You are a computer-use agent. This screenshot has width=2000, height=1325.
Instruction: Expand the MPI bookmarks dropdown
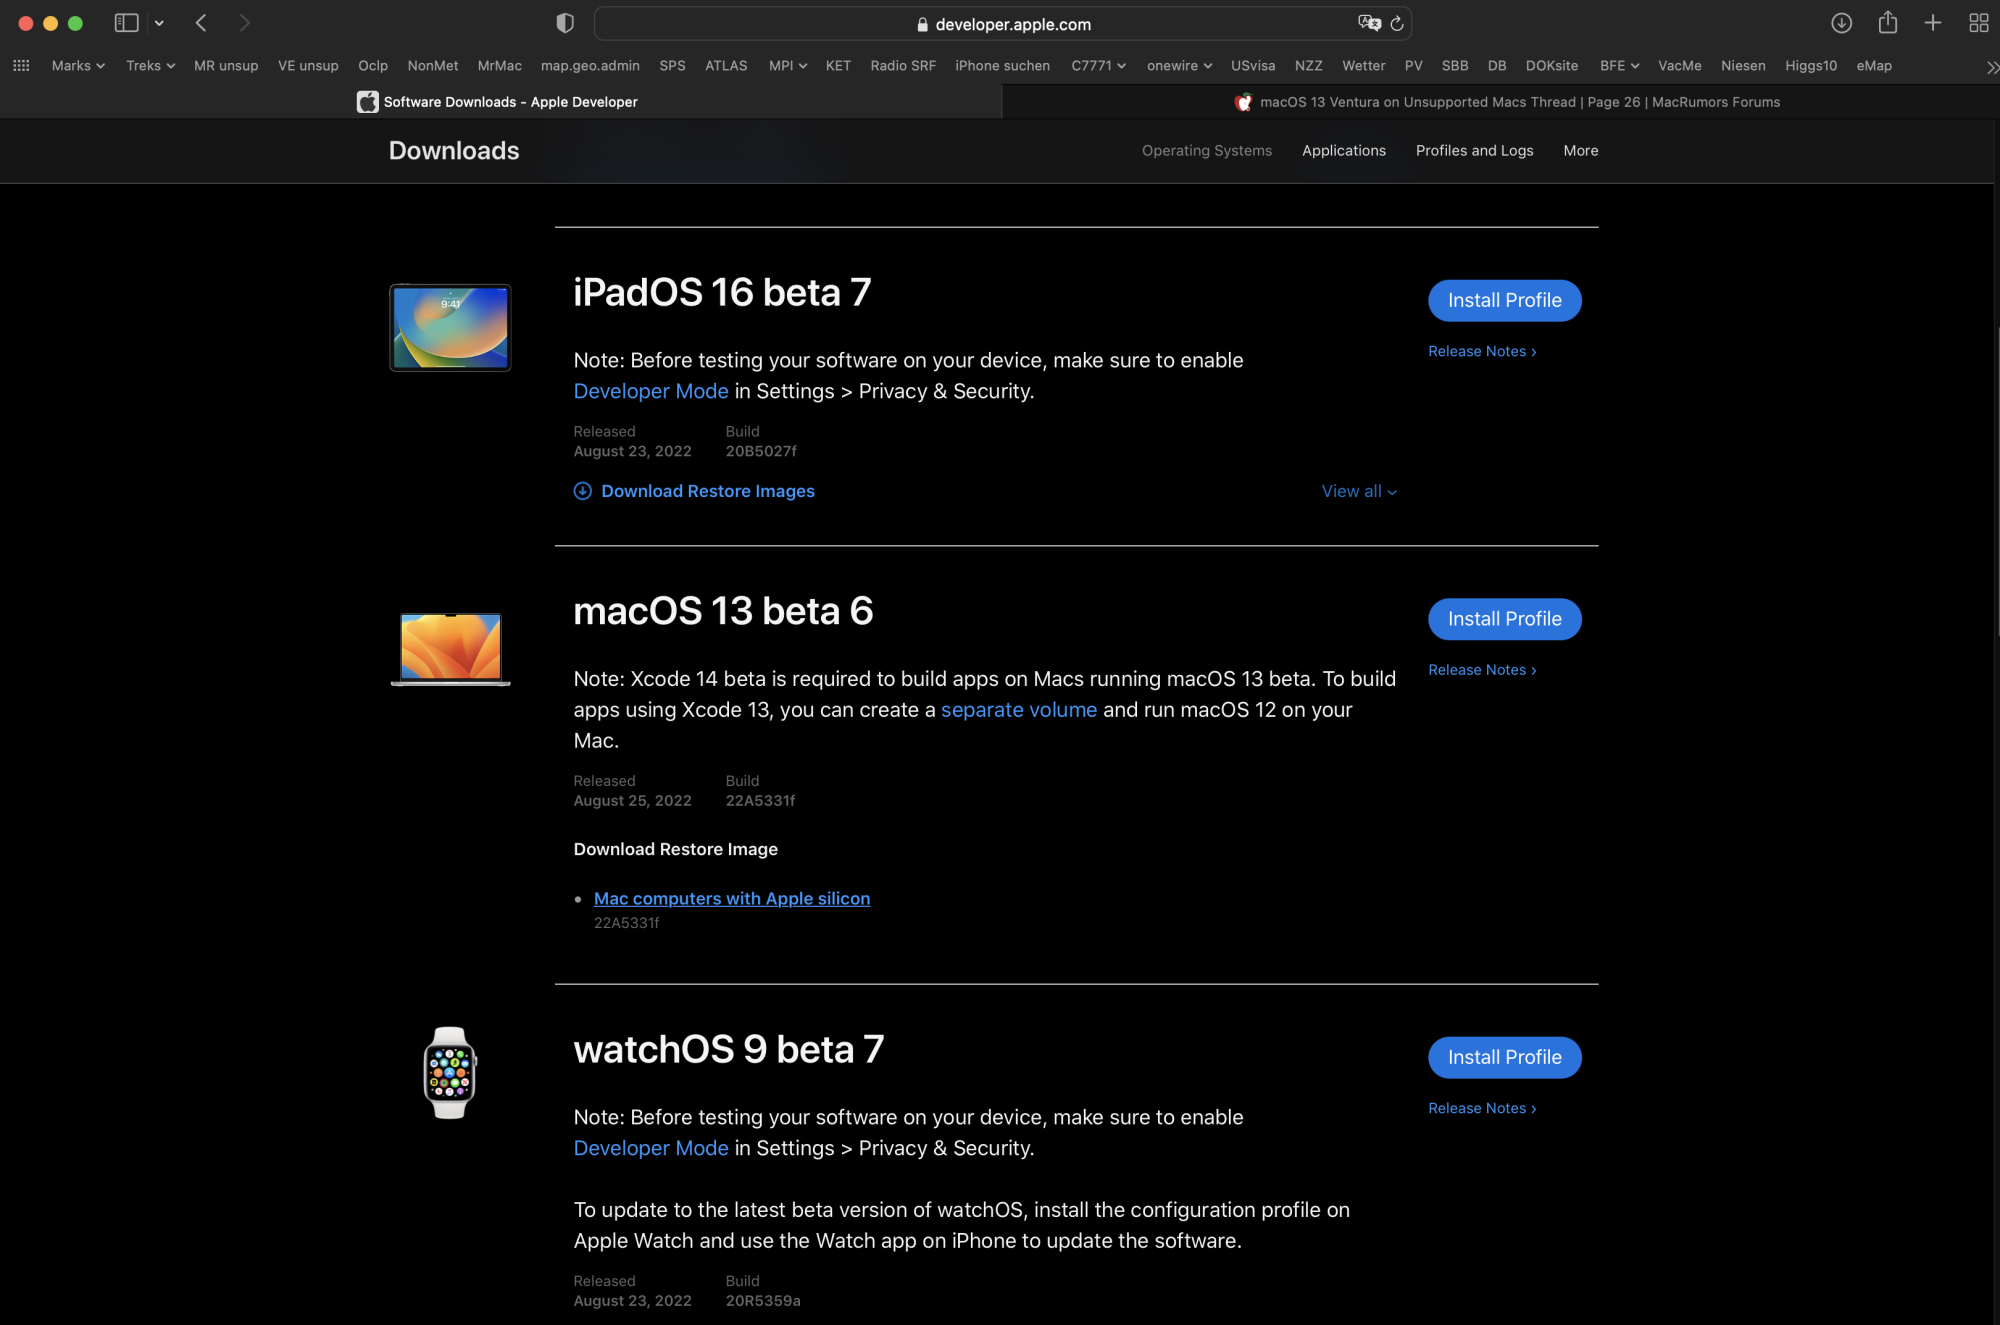787,66
